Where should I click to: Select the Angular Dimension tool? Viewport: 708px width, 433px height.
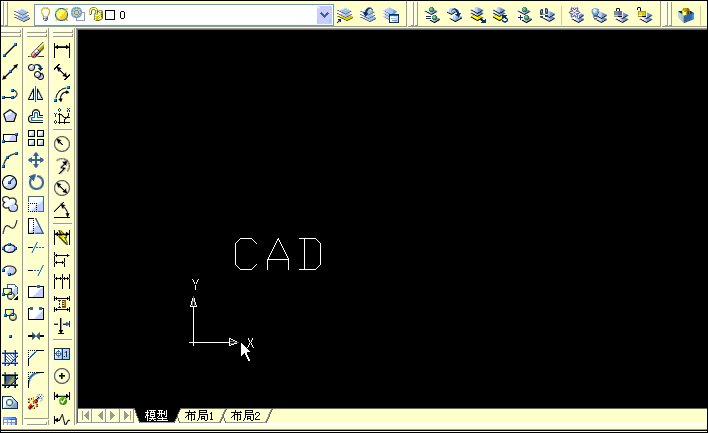(62, 210)
